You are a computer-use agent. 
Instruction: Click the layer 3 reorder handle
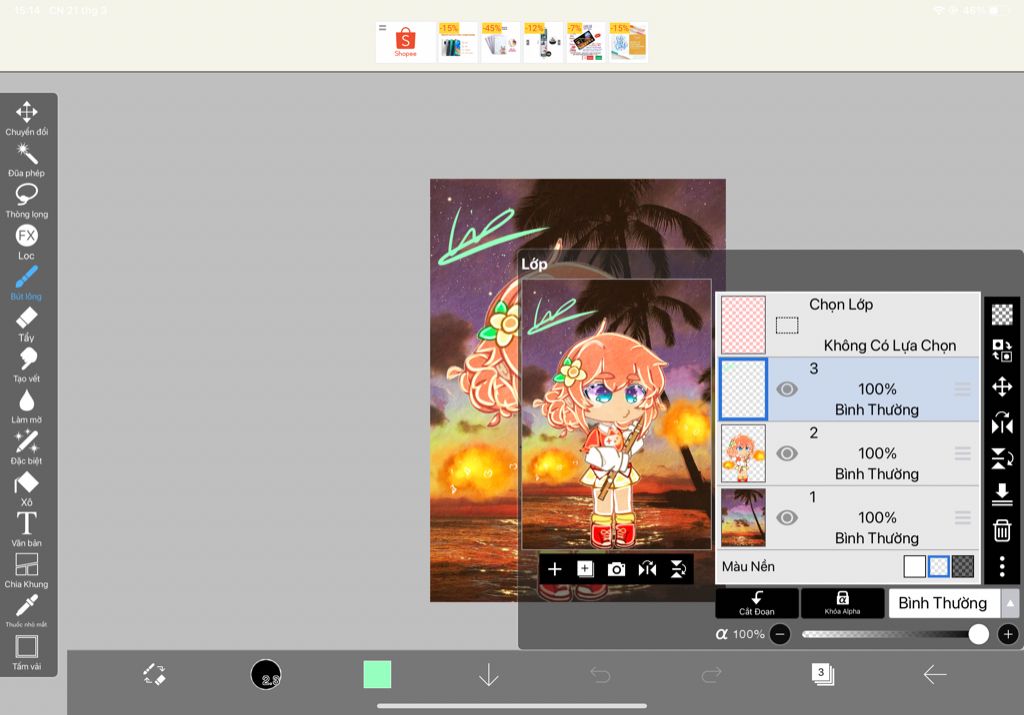962,389
